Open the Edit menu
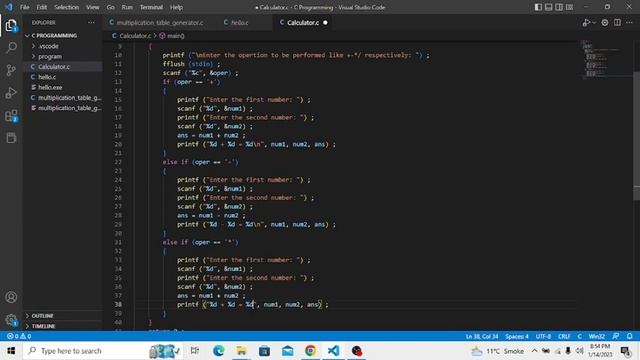640x360 pixels. pyautogui.click(x=42, y=7)
